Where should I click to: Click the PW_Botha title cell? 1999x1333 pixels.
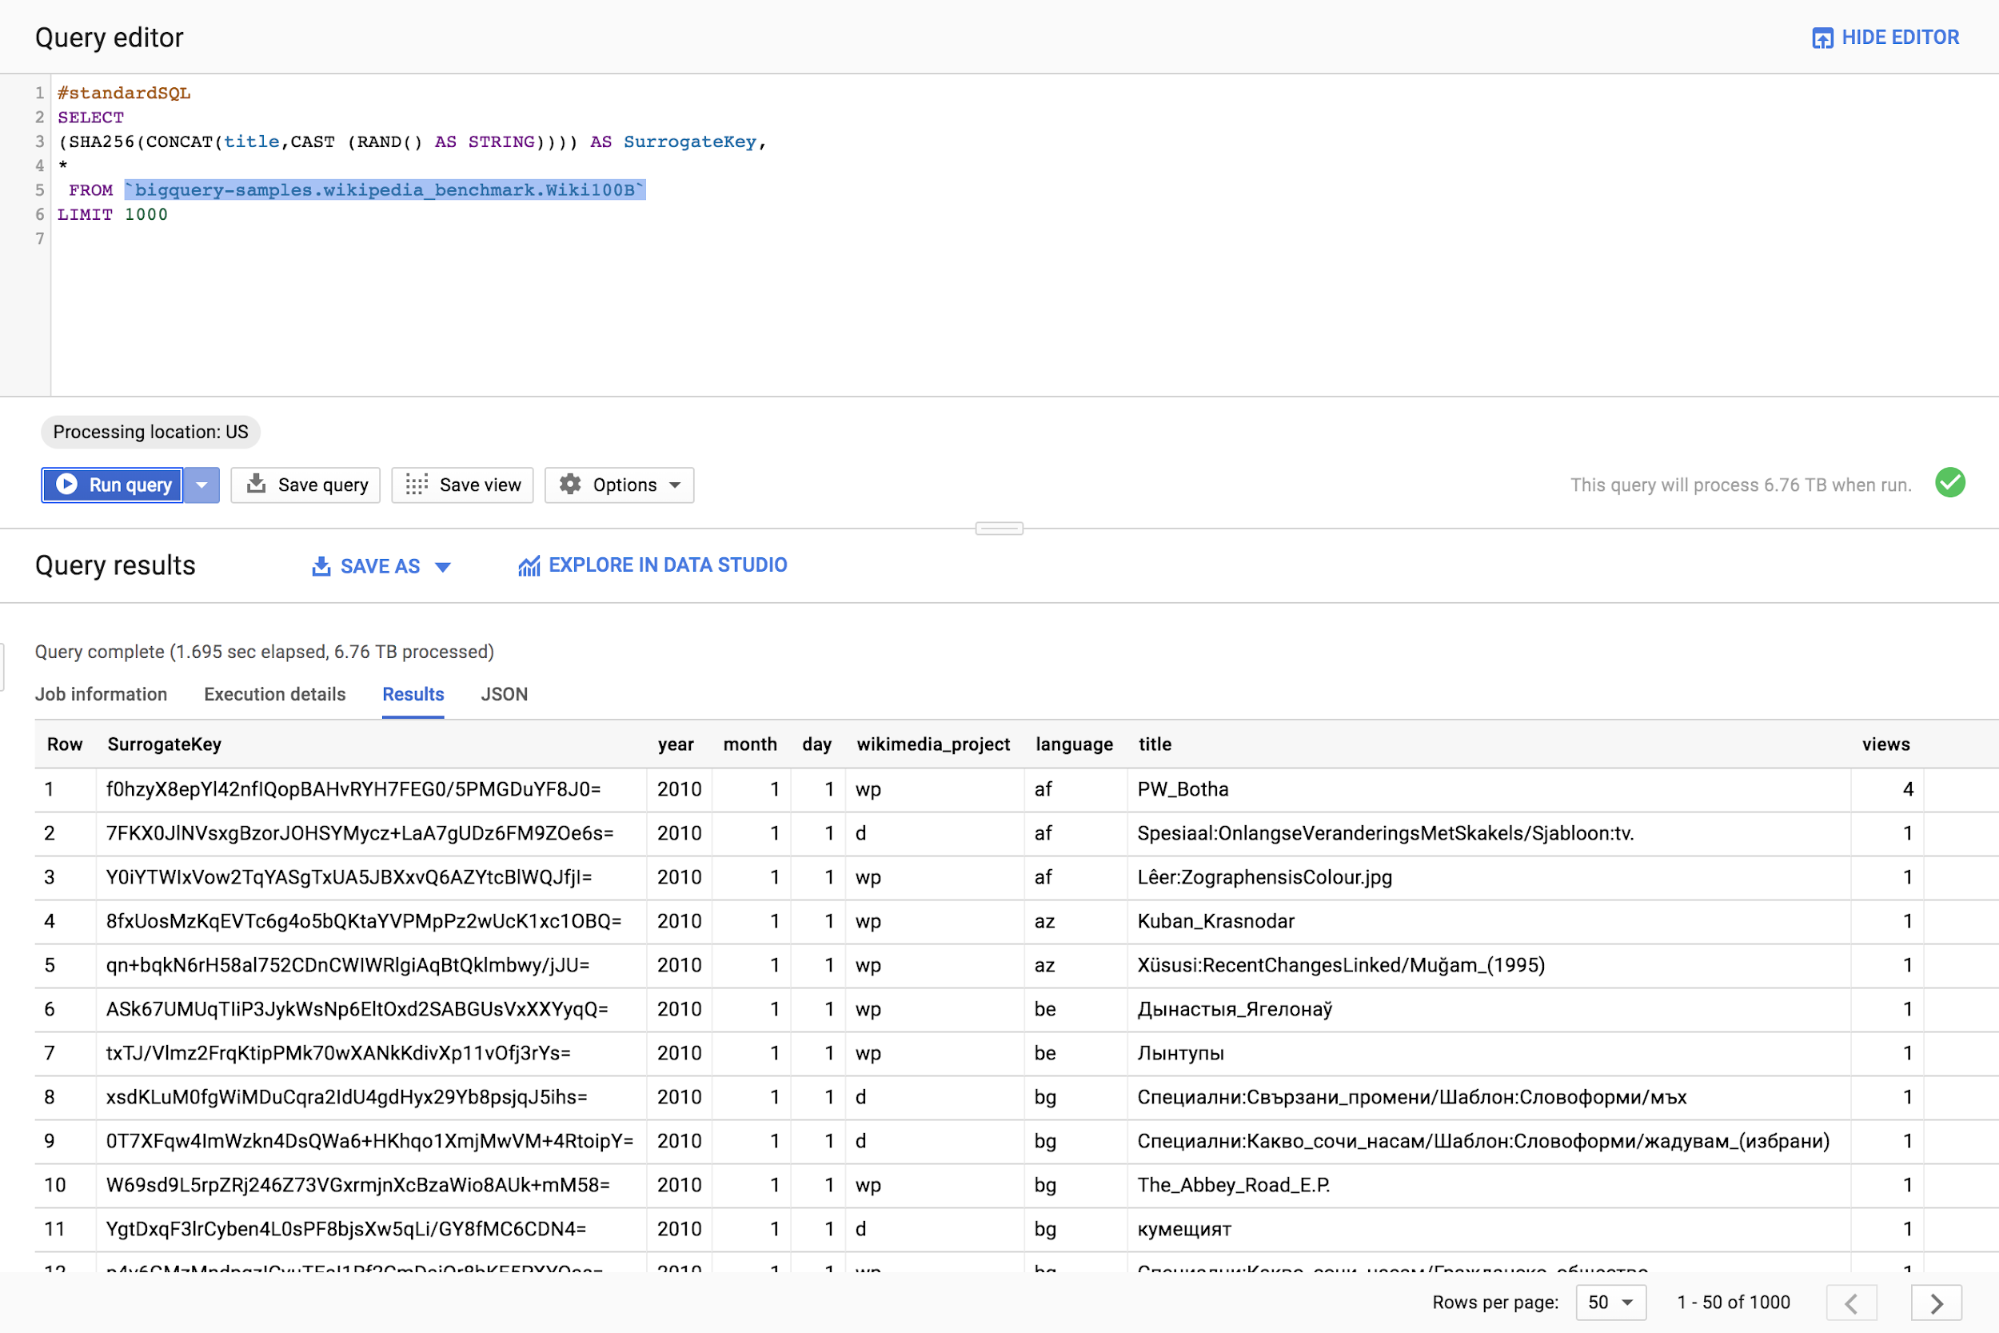(1183, 789)
